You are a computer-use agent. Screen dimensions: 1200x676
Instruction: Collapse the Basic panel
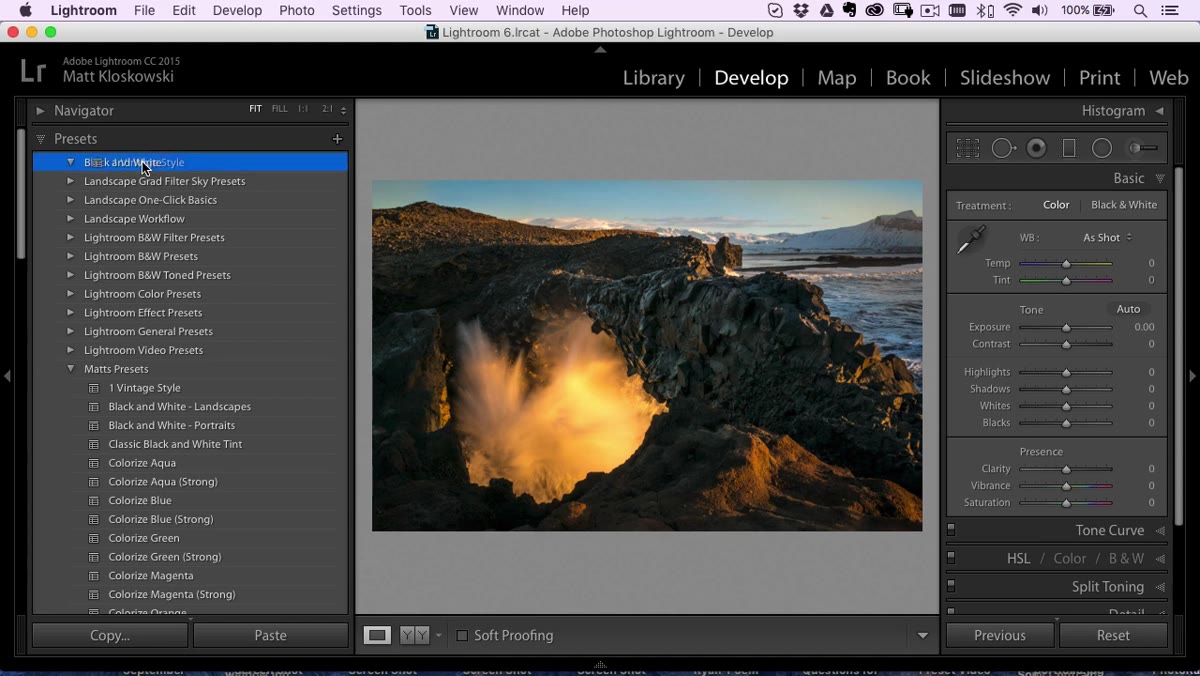(x=1160, y=179)
